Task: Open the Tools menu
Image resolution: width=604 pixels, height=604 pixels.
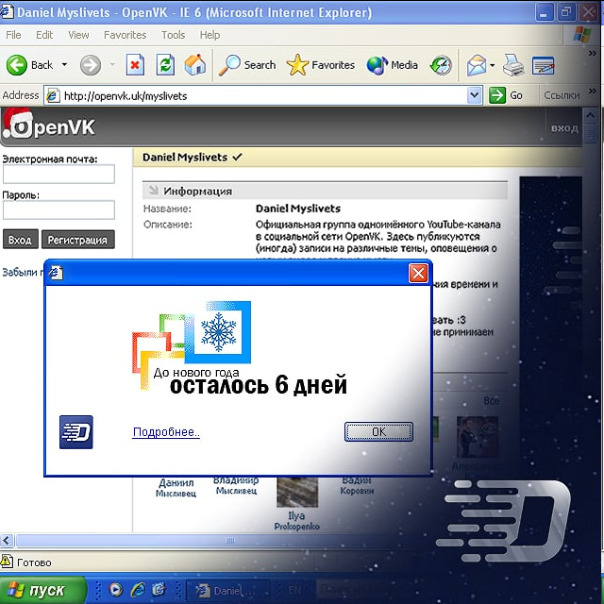Action: (173, 35)
